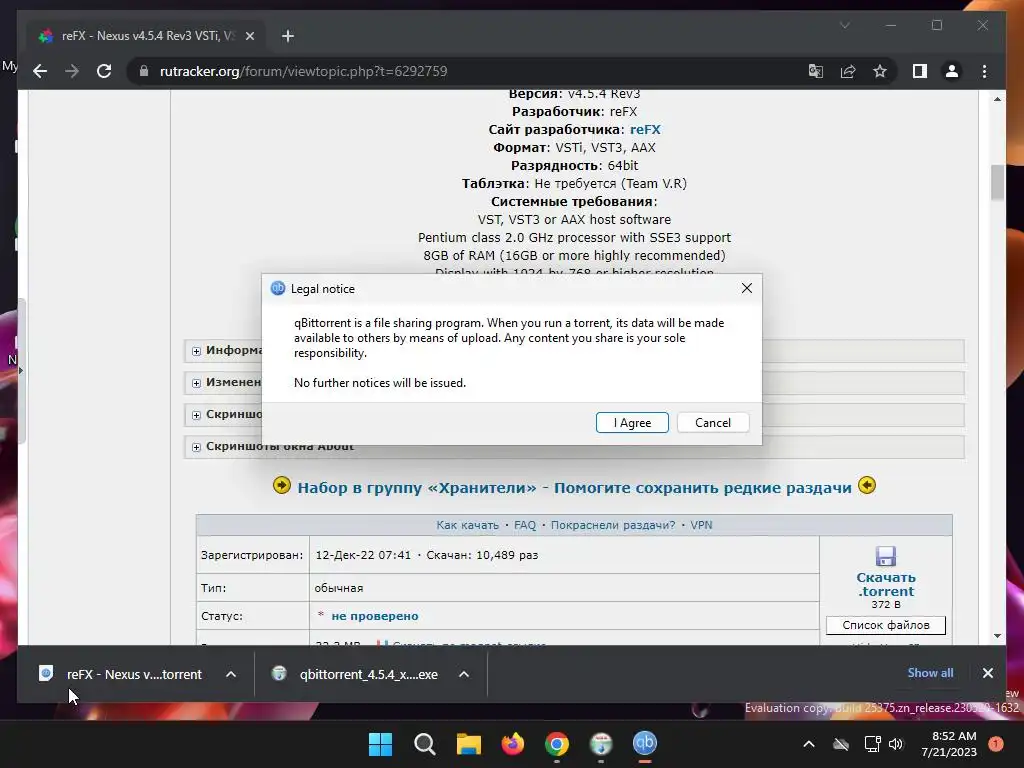Open menu arrow for reFX torrent download
Screen dimensions: 1024x768
[x=231, y=674]
